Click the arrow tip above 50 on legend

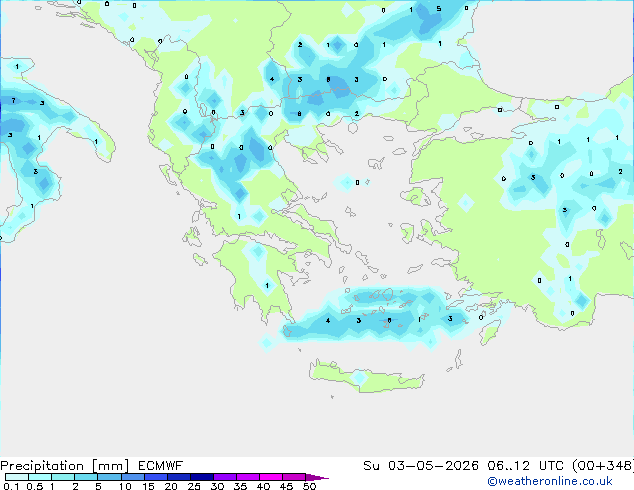pyautogui.click(x=317, y=477)
